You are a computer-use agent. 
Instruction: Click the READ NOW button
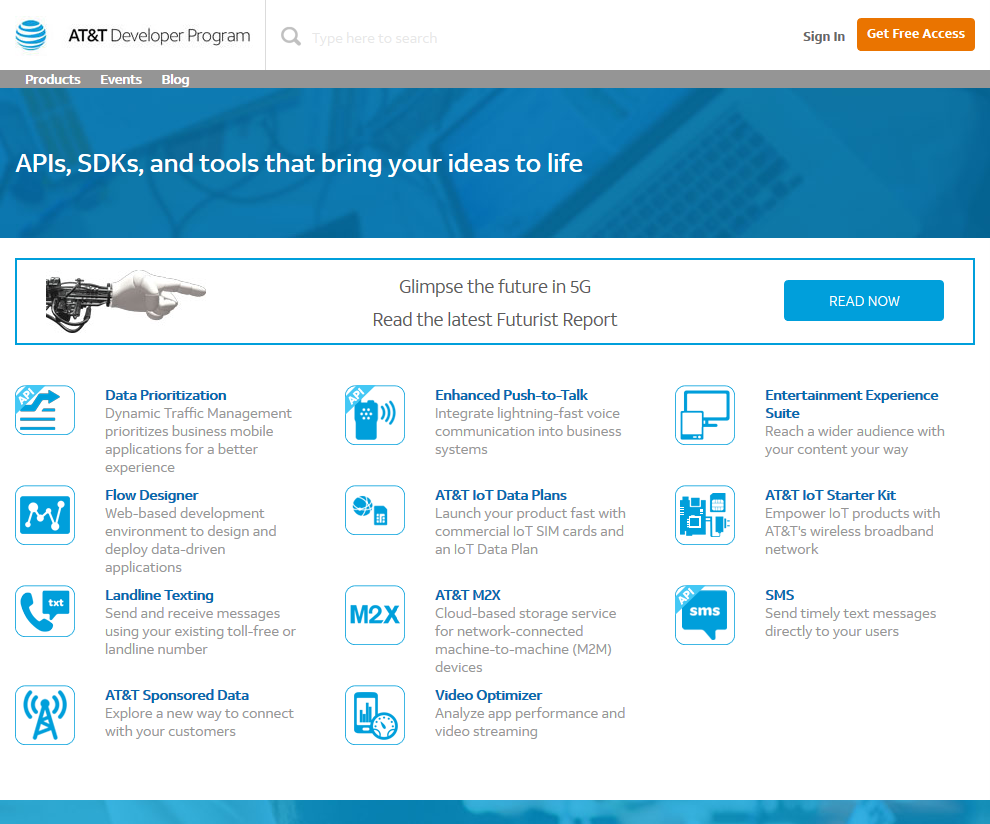[x=864, y=301]
